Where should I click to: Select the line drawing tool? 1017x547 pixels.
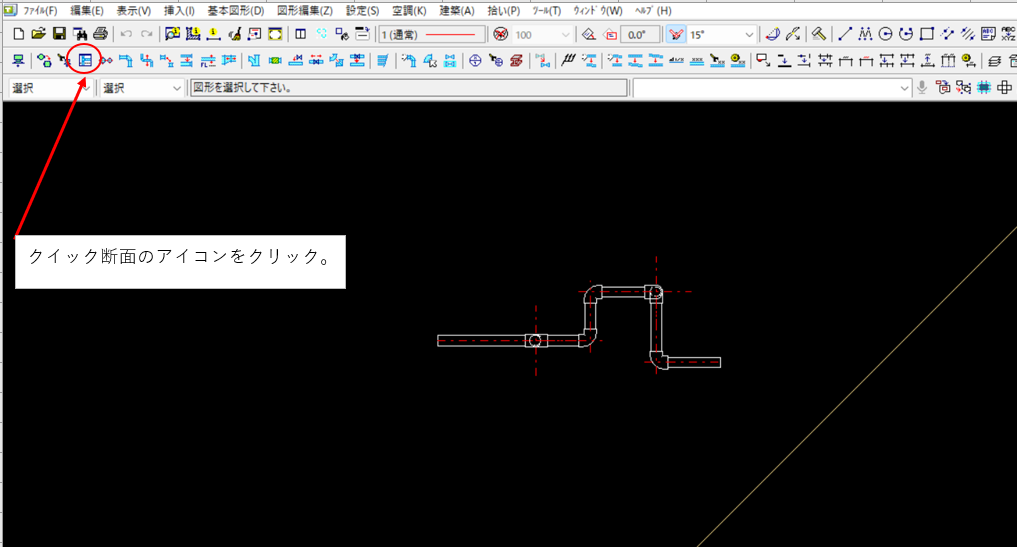pos(844,34)
